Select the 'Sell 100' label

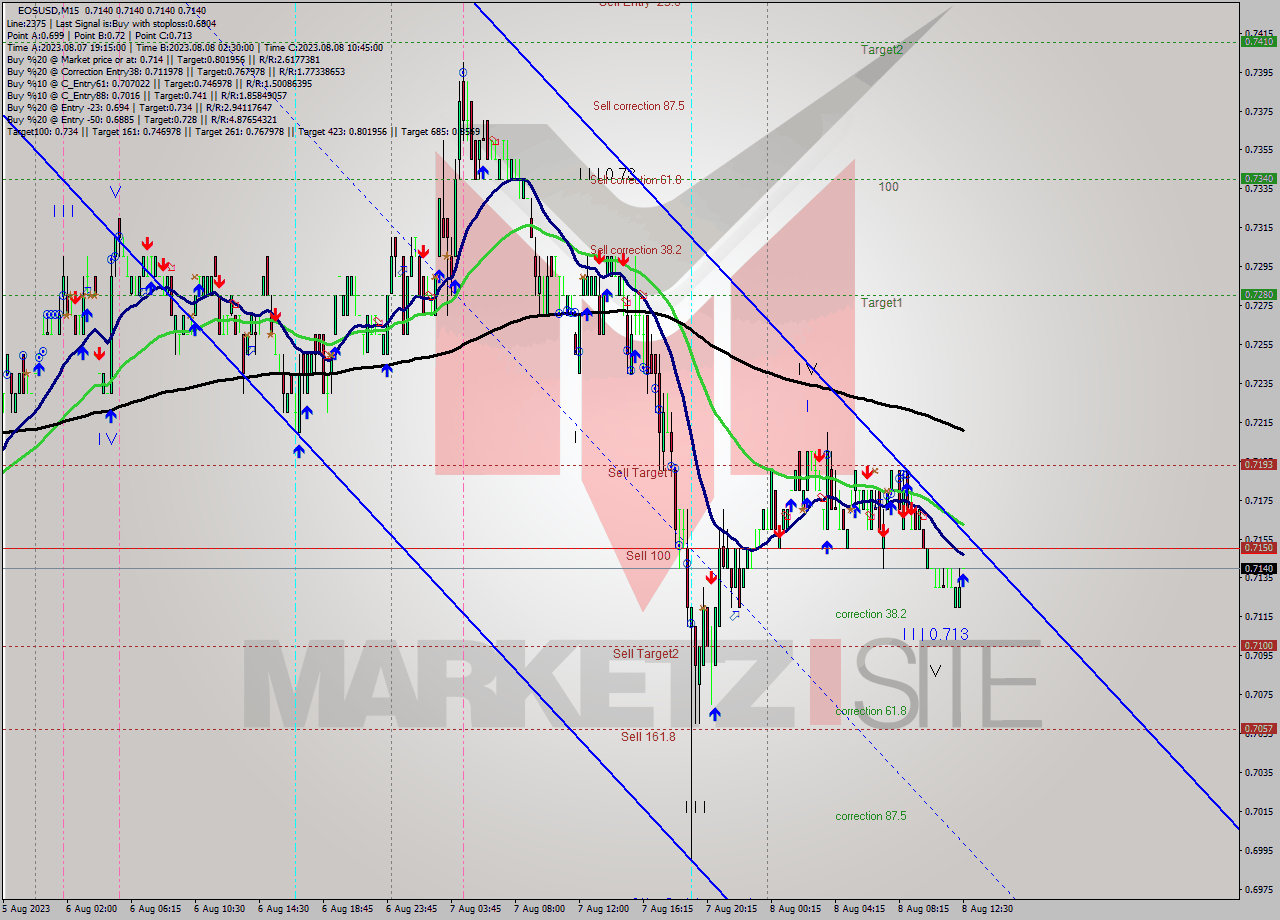[x=649, y=555]
